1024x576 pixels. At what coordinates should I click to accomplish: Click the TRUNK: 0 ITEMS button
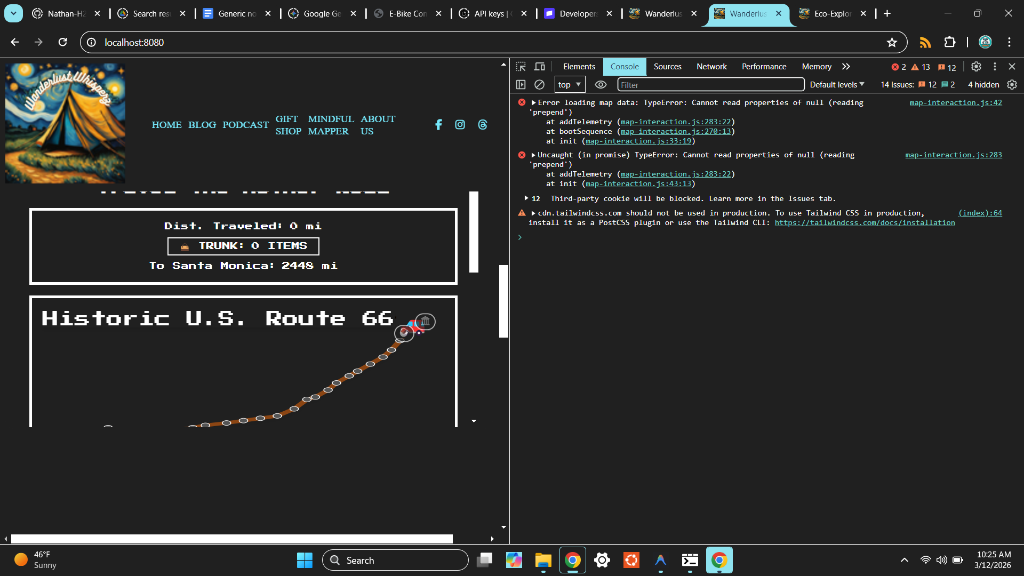243,246
